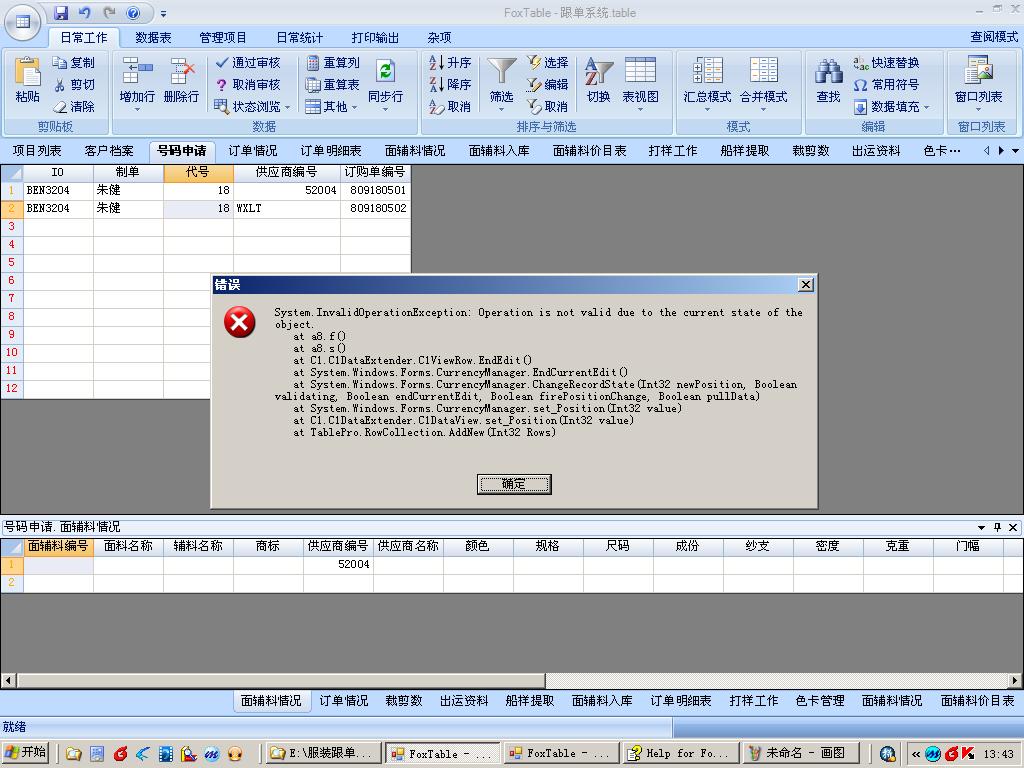This screenshot has height=768, width=1024.
Task: Expand the 状态浏览 dropdown
Action: click(287, 107)
